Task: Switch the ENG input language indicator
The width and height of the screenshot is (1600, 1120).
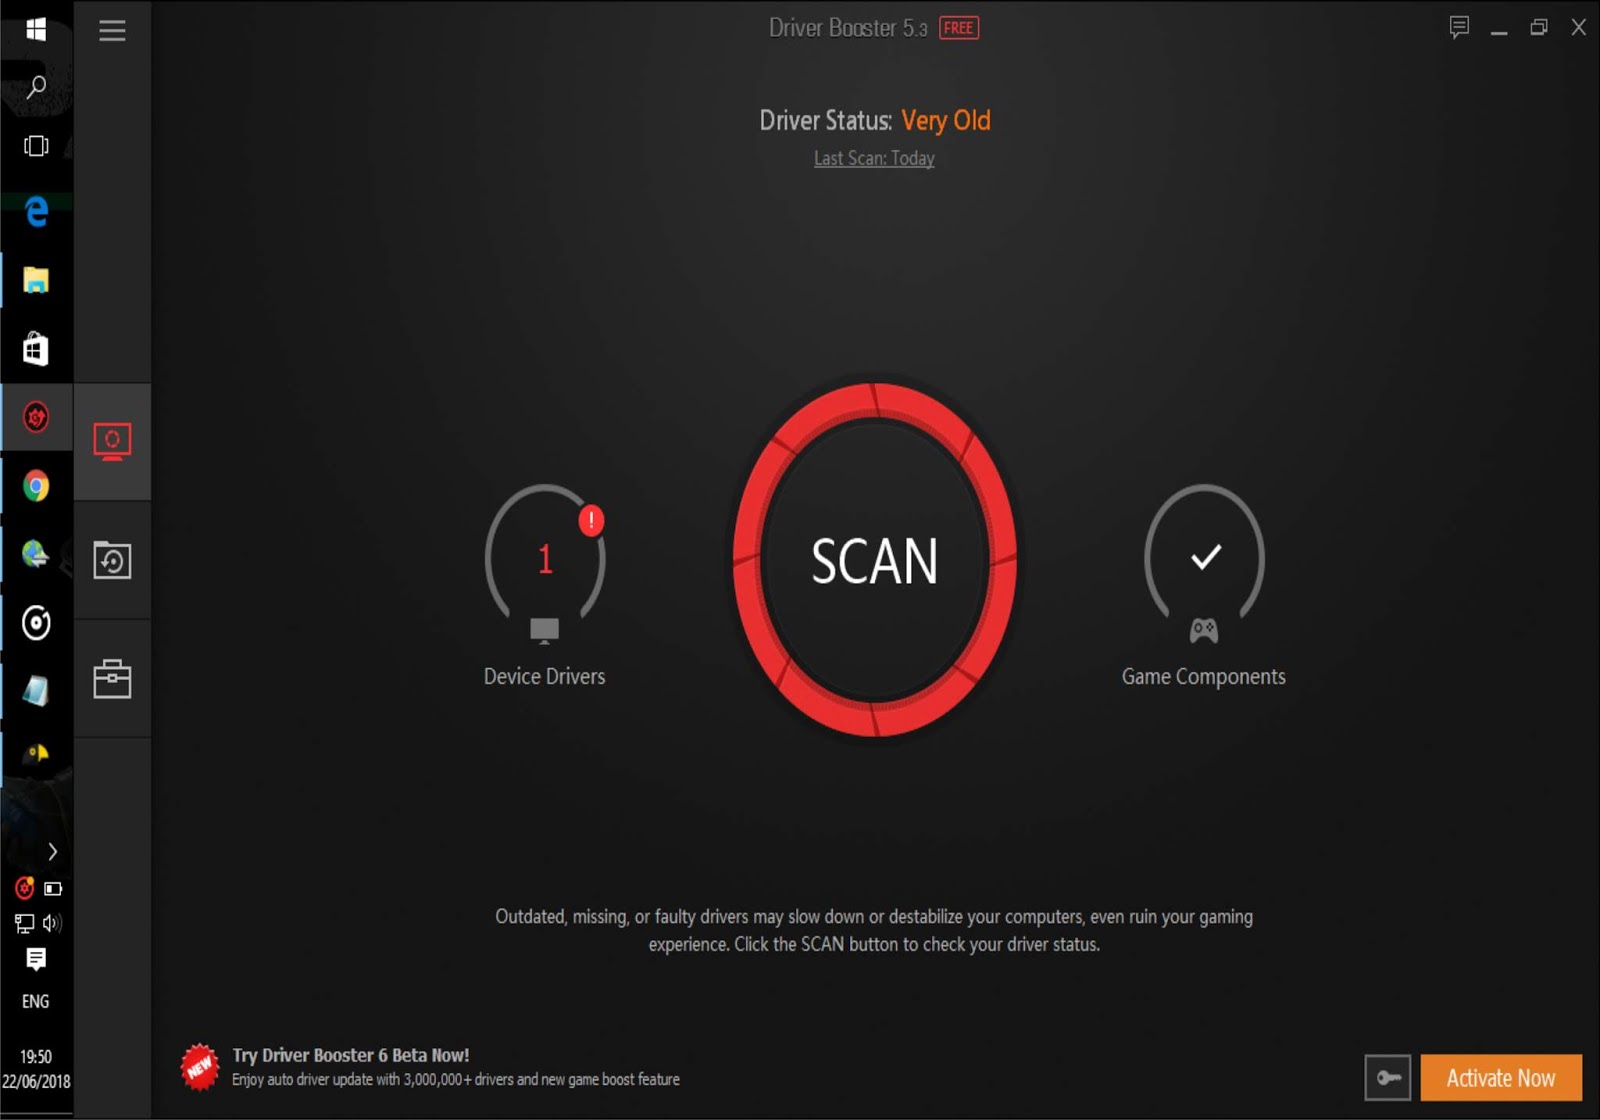Action: [36, 1001]
